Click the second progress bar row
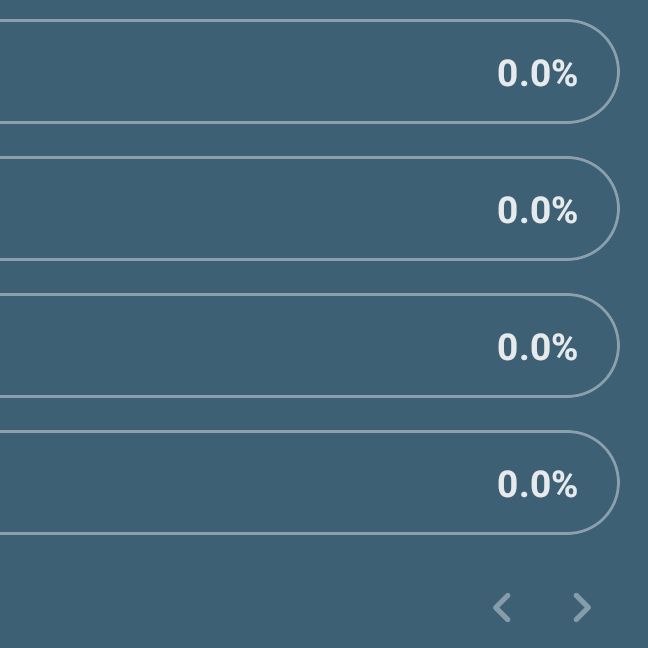Screen dimensions: 648x648 (x=310, y=209)
